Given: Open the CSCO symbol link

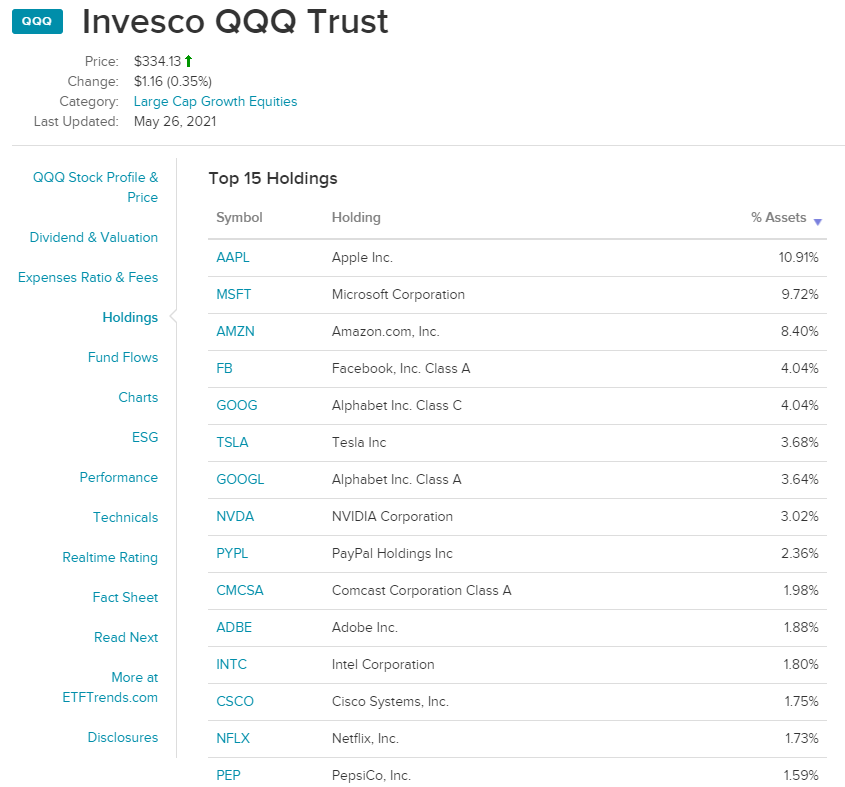Looking at the screenshot, I should pos(234,701).
